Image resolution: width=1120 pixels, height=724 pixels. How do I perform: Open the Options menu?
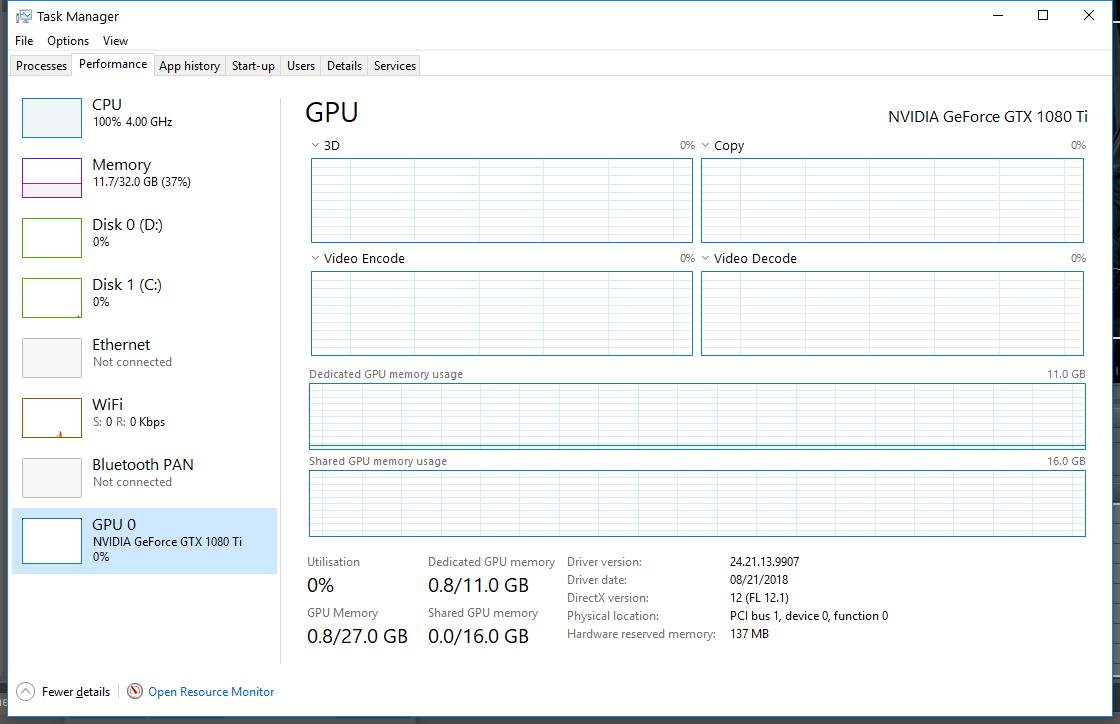pos(68,41)
